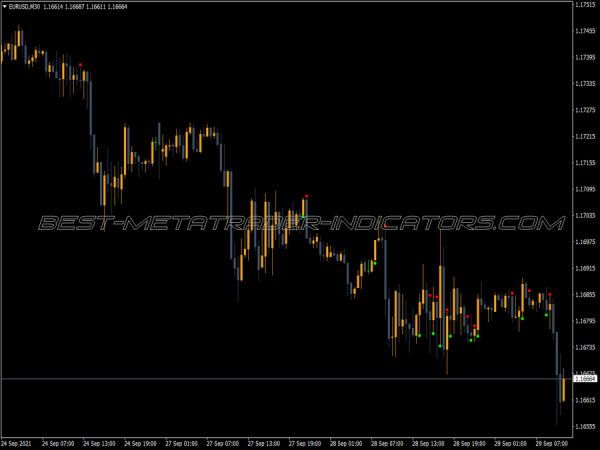600x450 pixels.
Task: Click the red signal dot above the 27 Sep 19:00 candle
Action: (x=307, y=196)
